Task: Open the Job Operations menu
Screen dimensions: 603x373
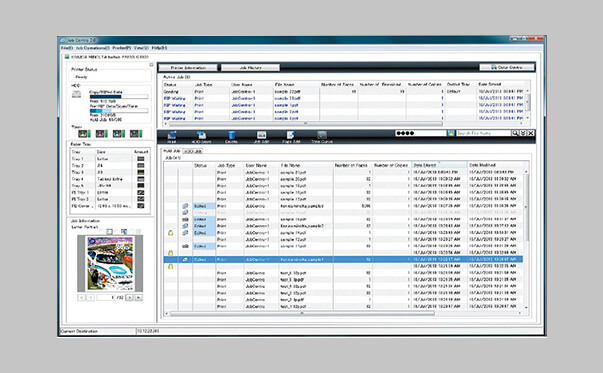Action: click(92, 48)
